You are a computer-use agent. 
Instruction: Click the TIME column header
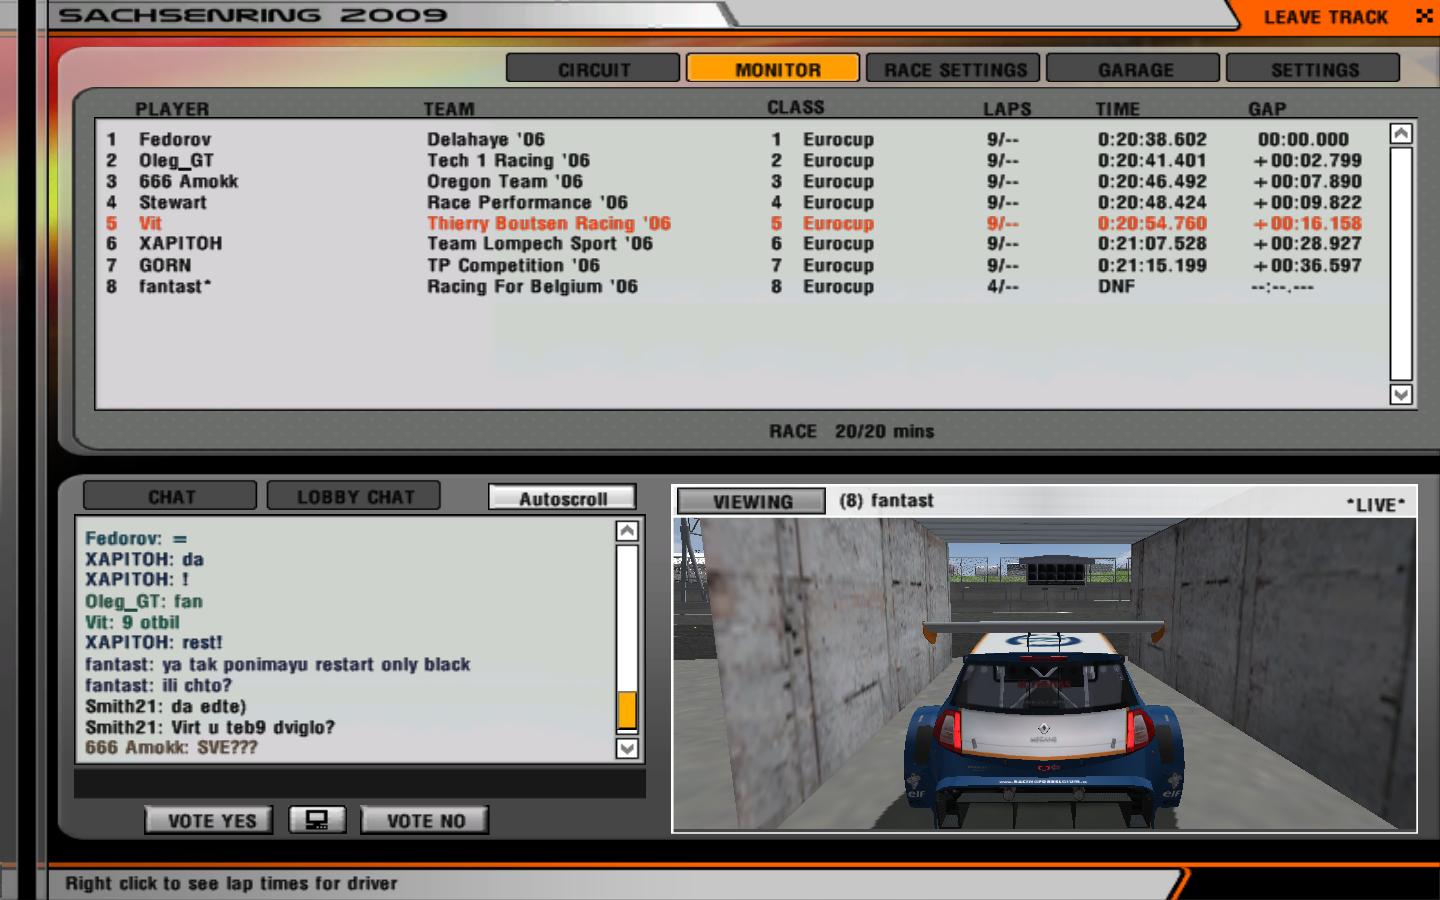[x=1117, y=108]
